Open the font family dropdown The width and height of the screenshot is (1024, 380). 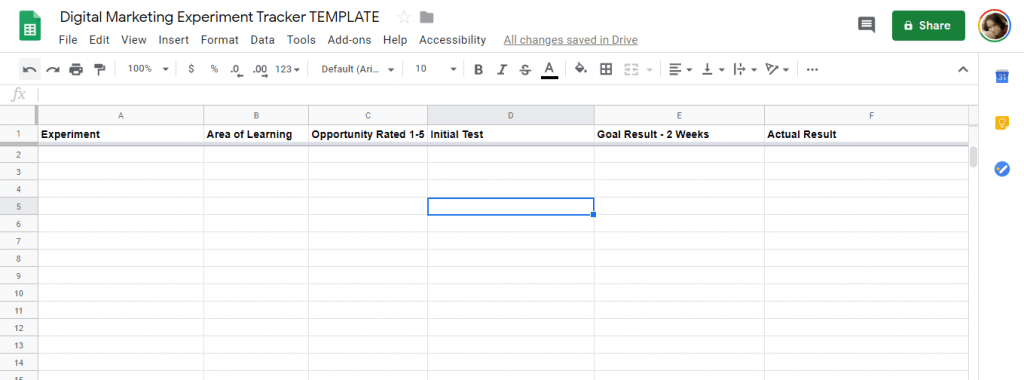point(358,69)
